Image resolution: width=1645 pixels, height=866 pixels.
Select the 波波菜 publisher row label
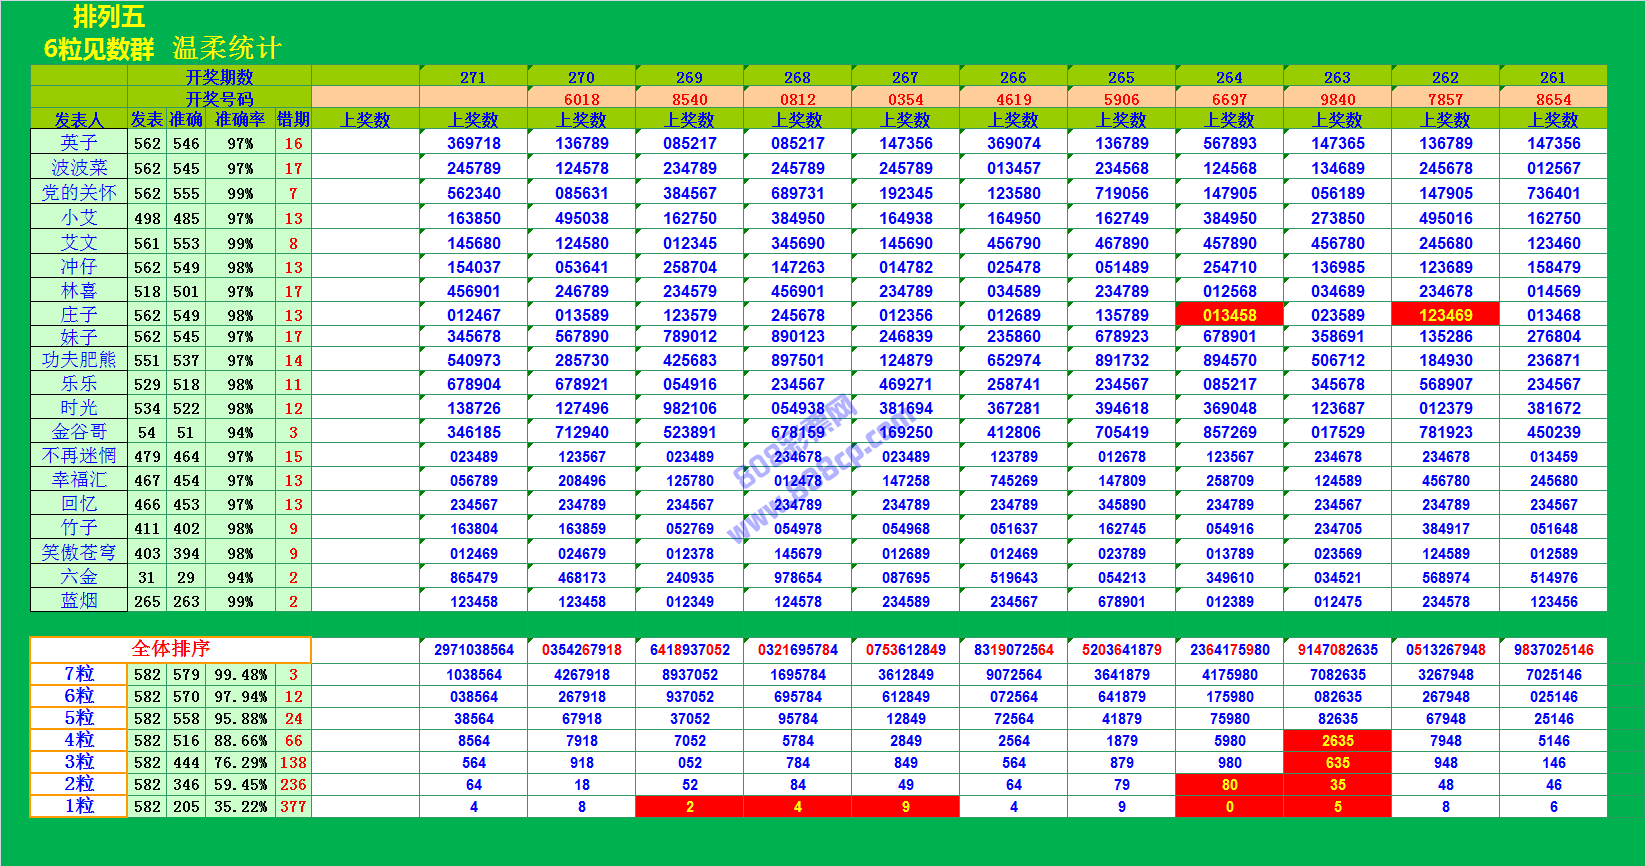78,168
